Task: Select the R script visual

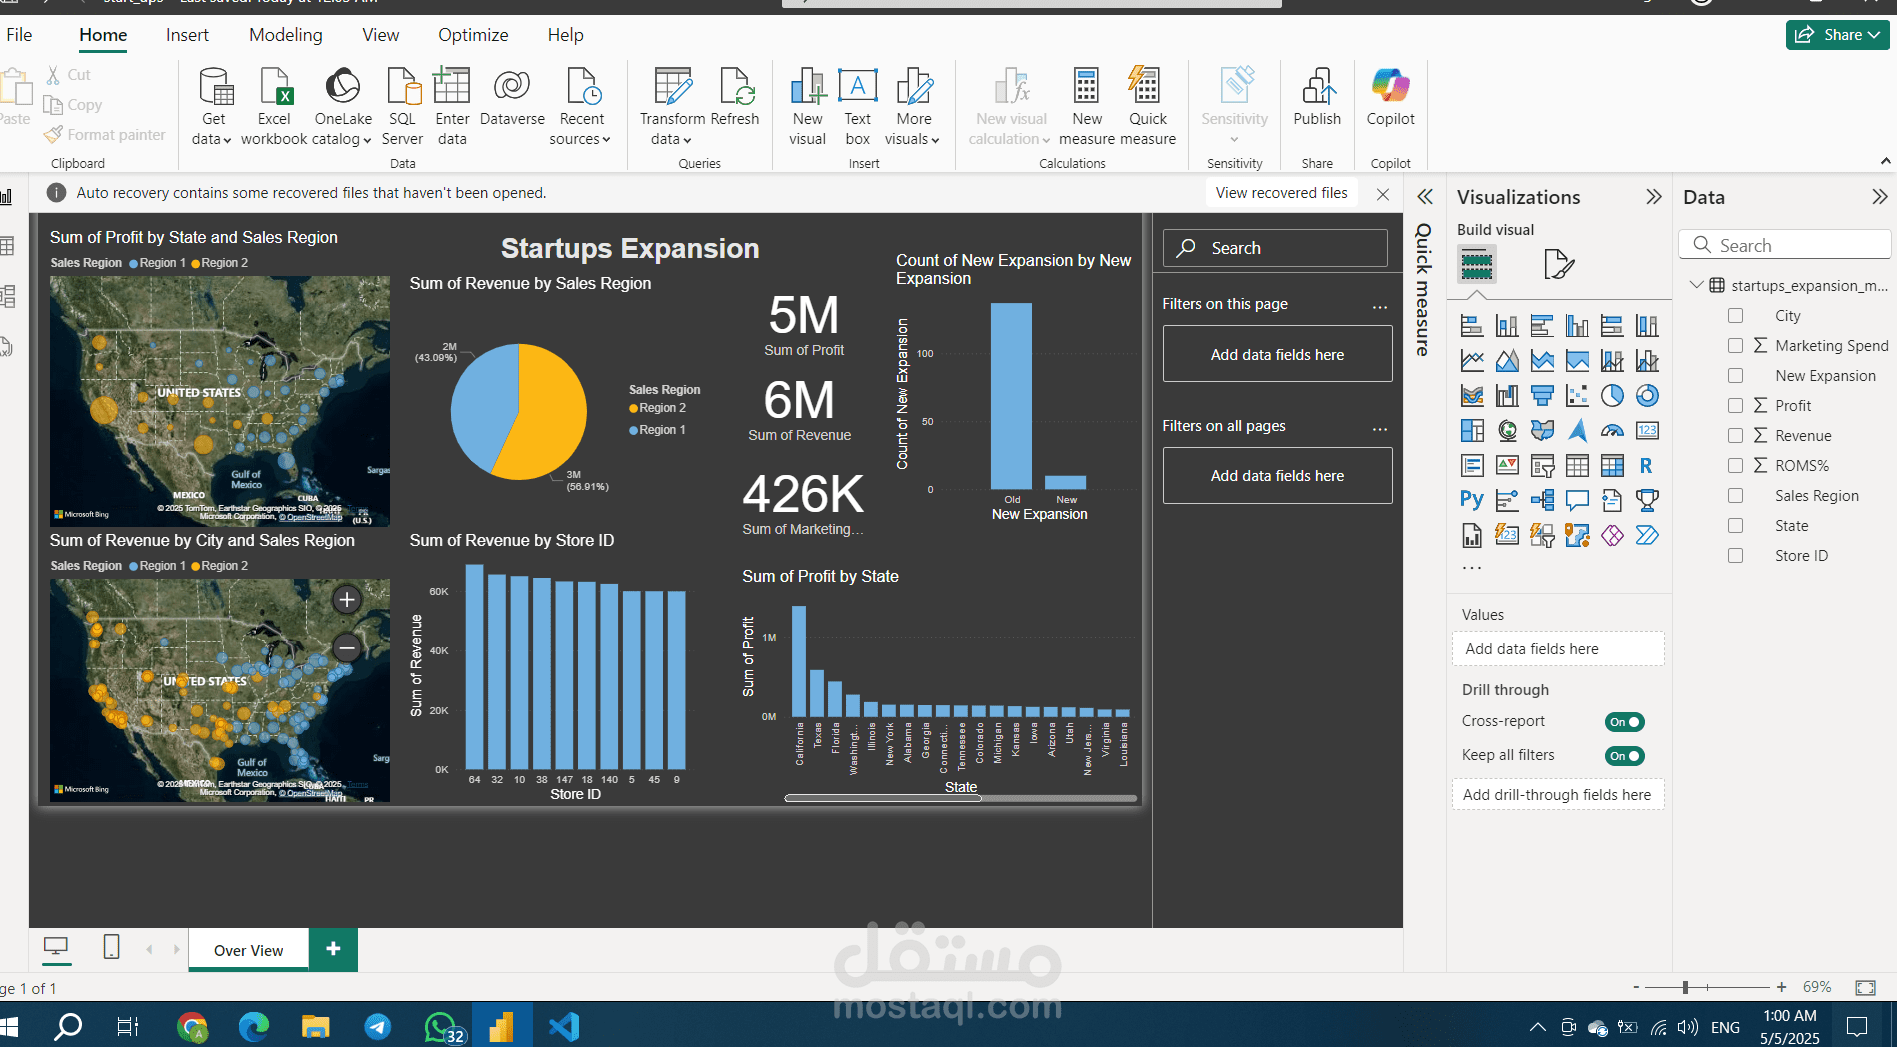Action: point(1647,466)
